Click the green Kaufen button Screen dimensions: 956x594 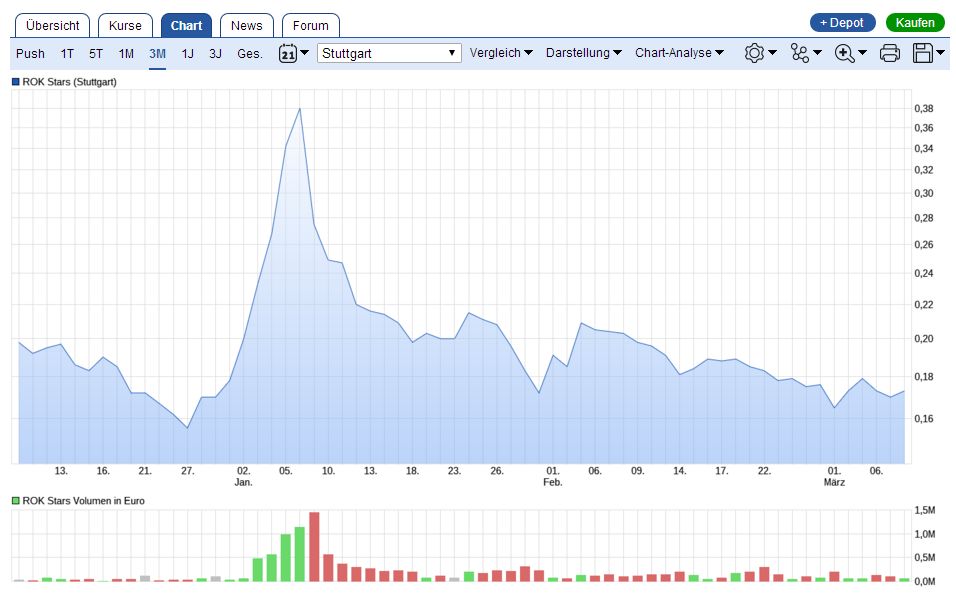(x=915, y=23)
